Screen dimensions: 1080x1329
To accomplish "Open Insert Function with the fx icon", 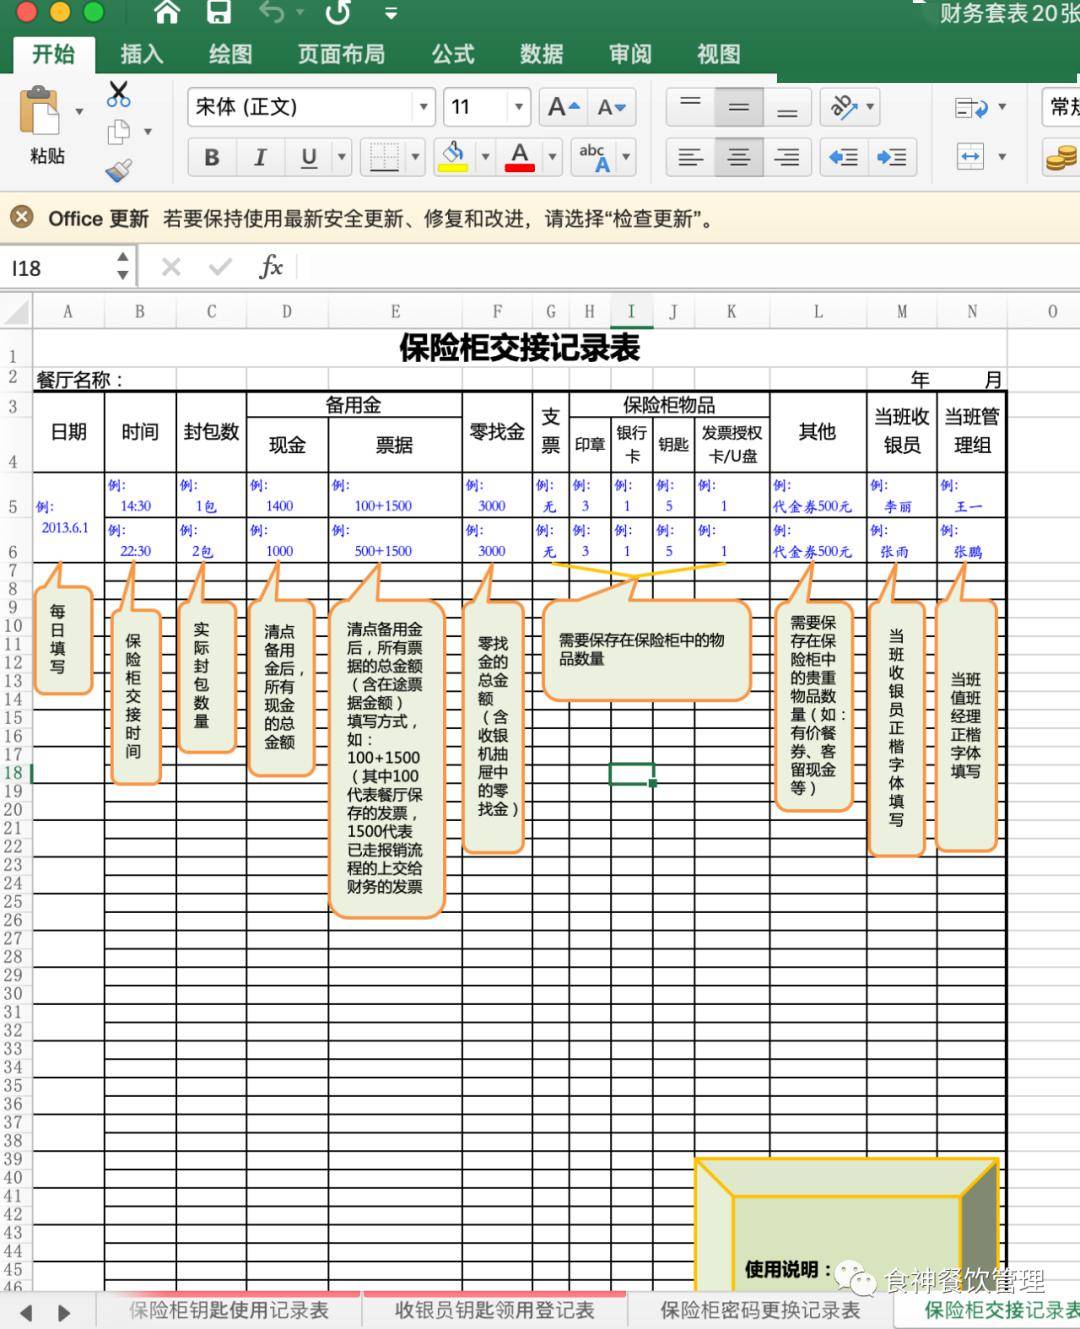I will 270,267.
